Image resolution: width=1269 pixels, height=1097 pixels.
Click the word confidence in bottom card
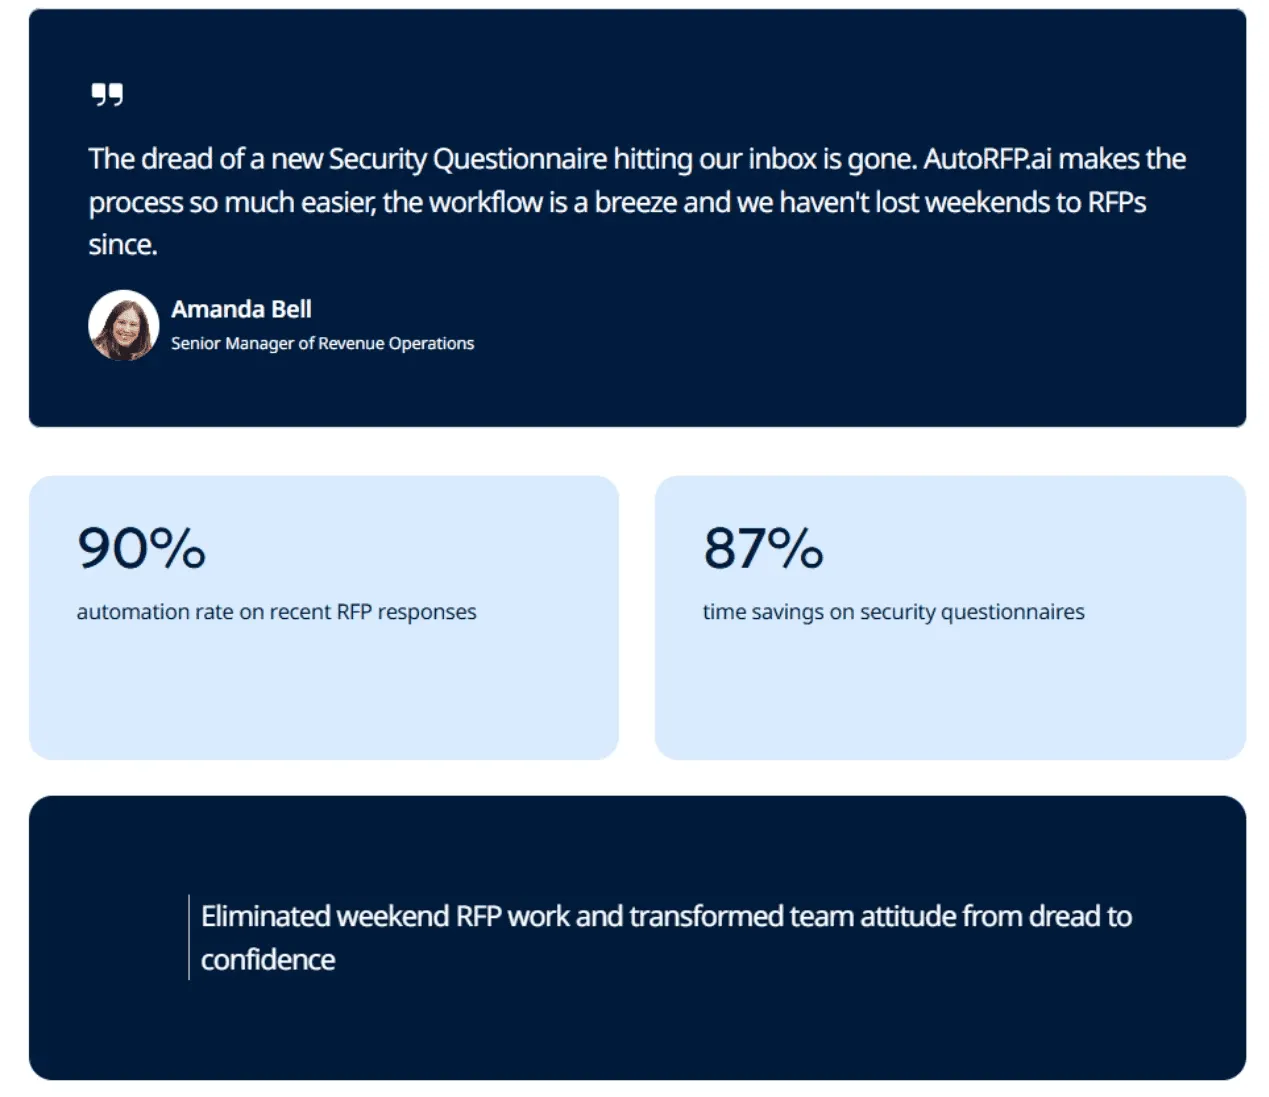pyautogui.click(x=268, y=960)
